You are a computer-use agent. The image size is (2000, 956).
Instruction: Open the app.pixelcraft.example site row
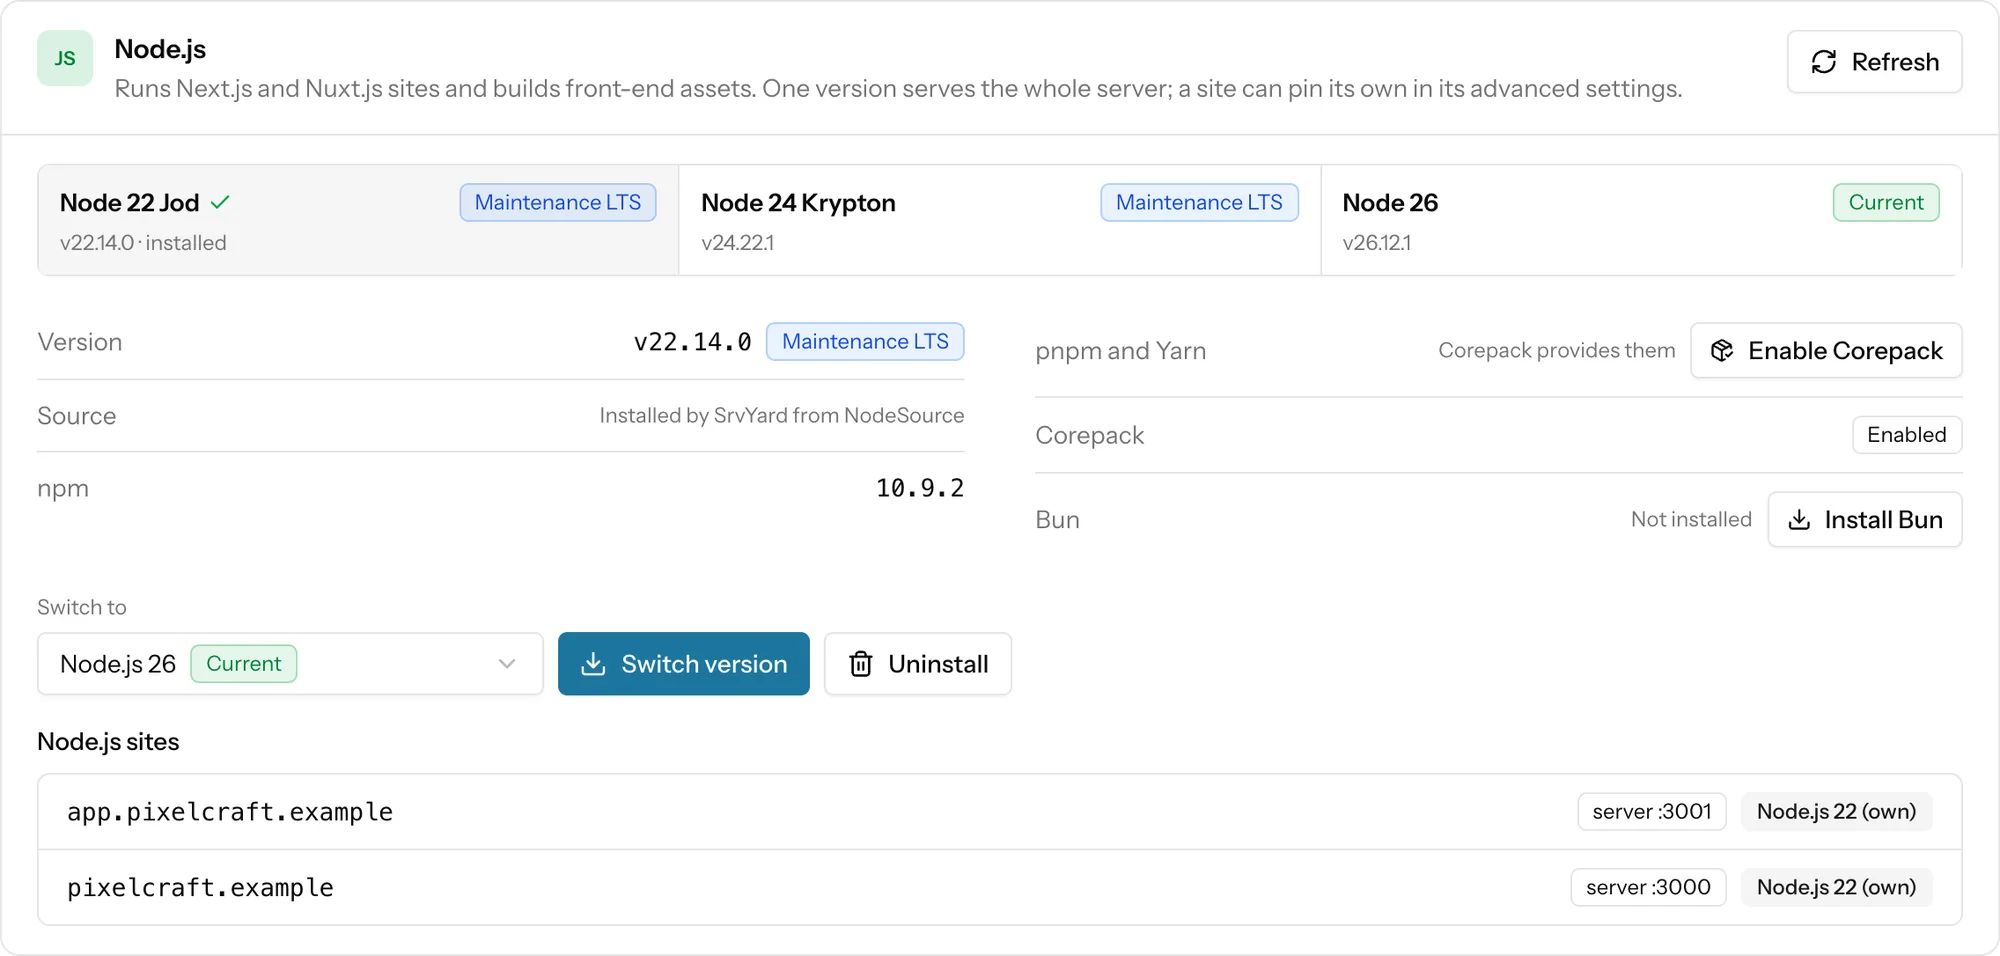point(1000,812)
